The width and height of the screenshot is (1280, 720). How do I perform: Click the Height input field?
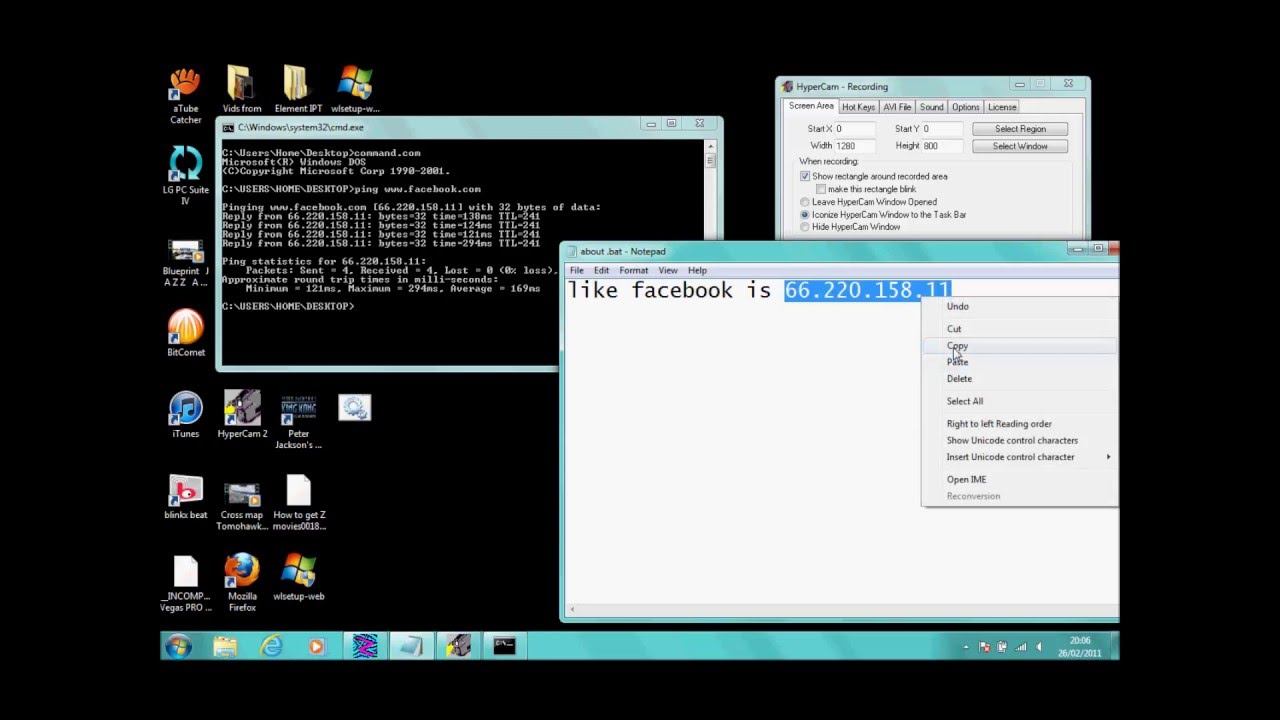(942, 146)
